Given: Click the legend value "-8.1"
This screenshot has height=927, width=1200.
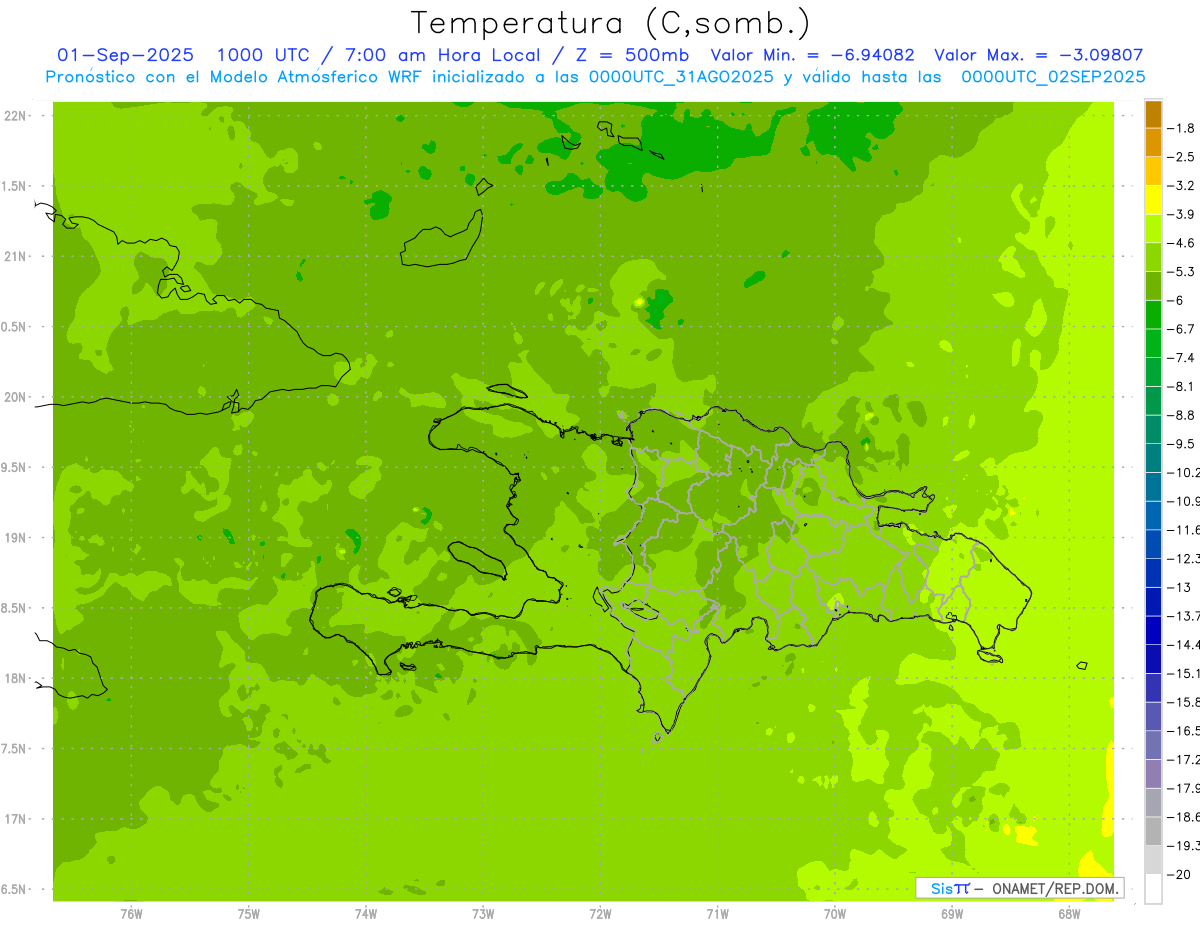Looking at the screenshot, I should point(1183,386).
